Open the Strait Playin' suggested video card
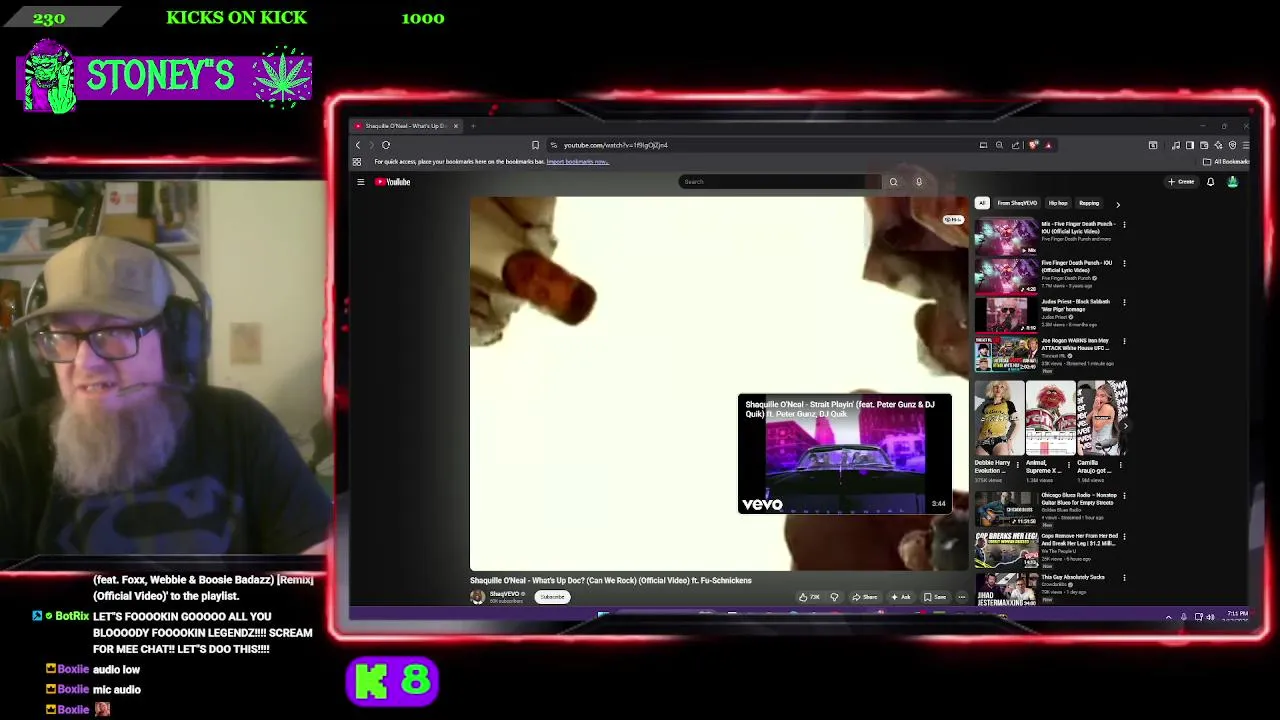This screenshot has width=1280, height=720. pos(845,454)
